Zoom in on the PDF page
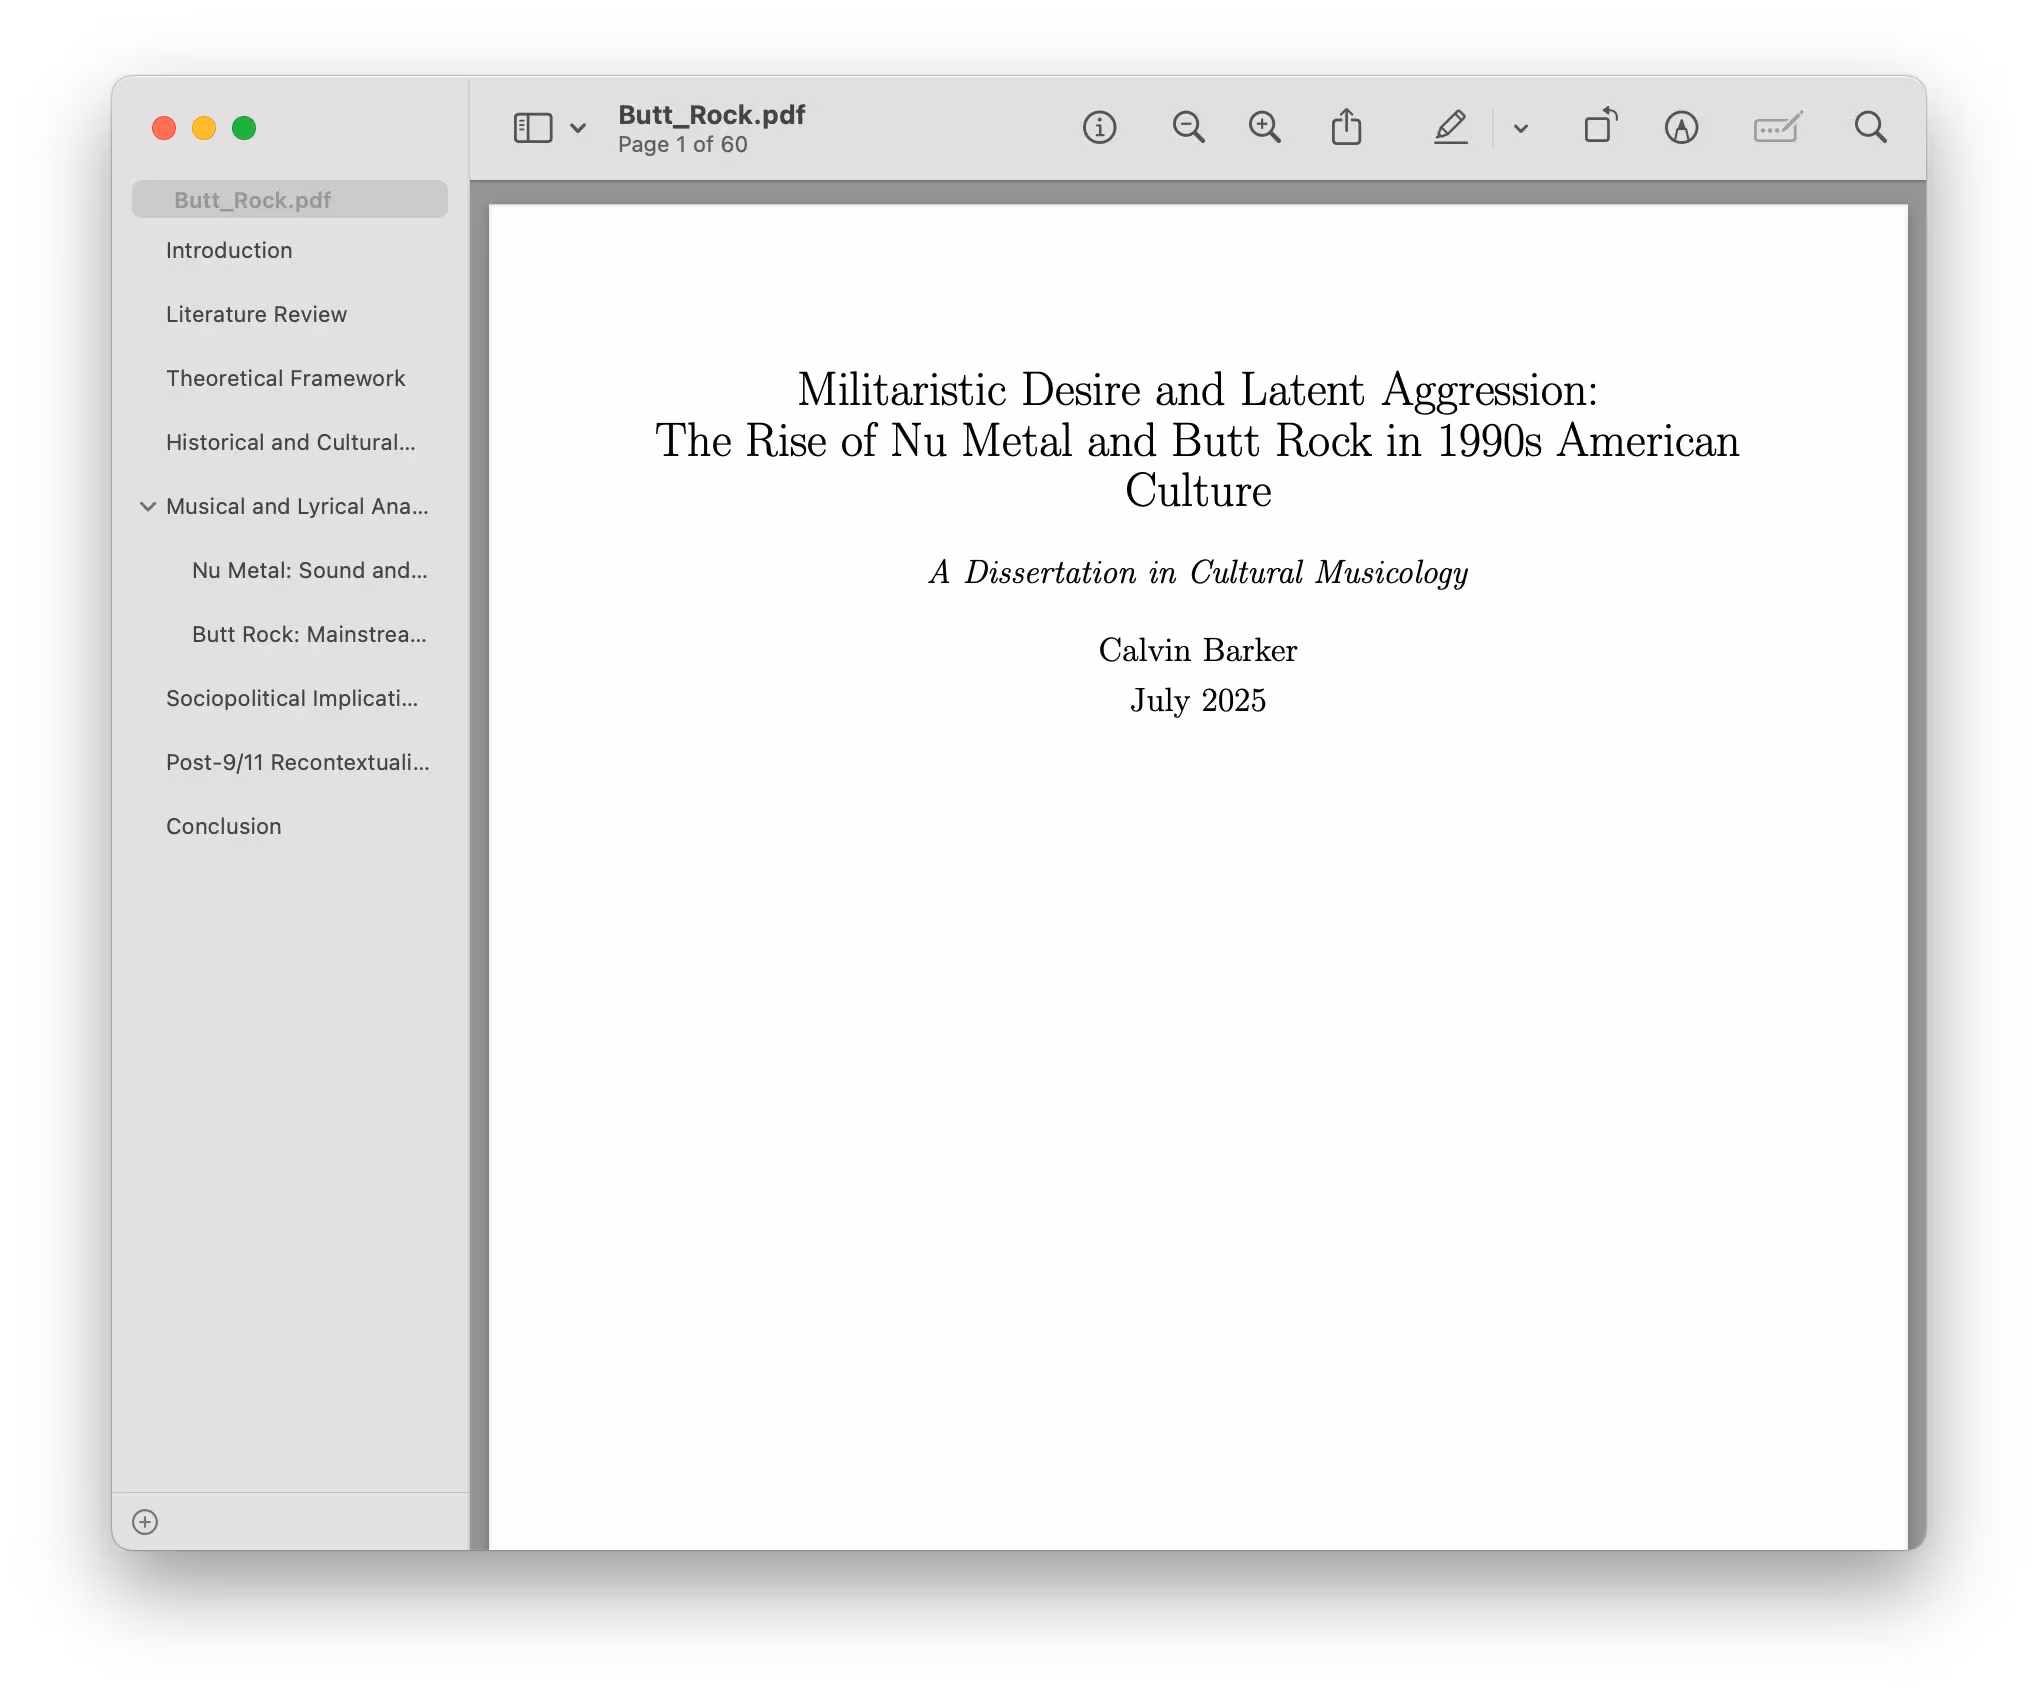 [x=1264, y=128]
